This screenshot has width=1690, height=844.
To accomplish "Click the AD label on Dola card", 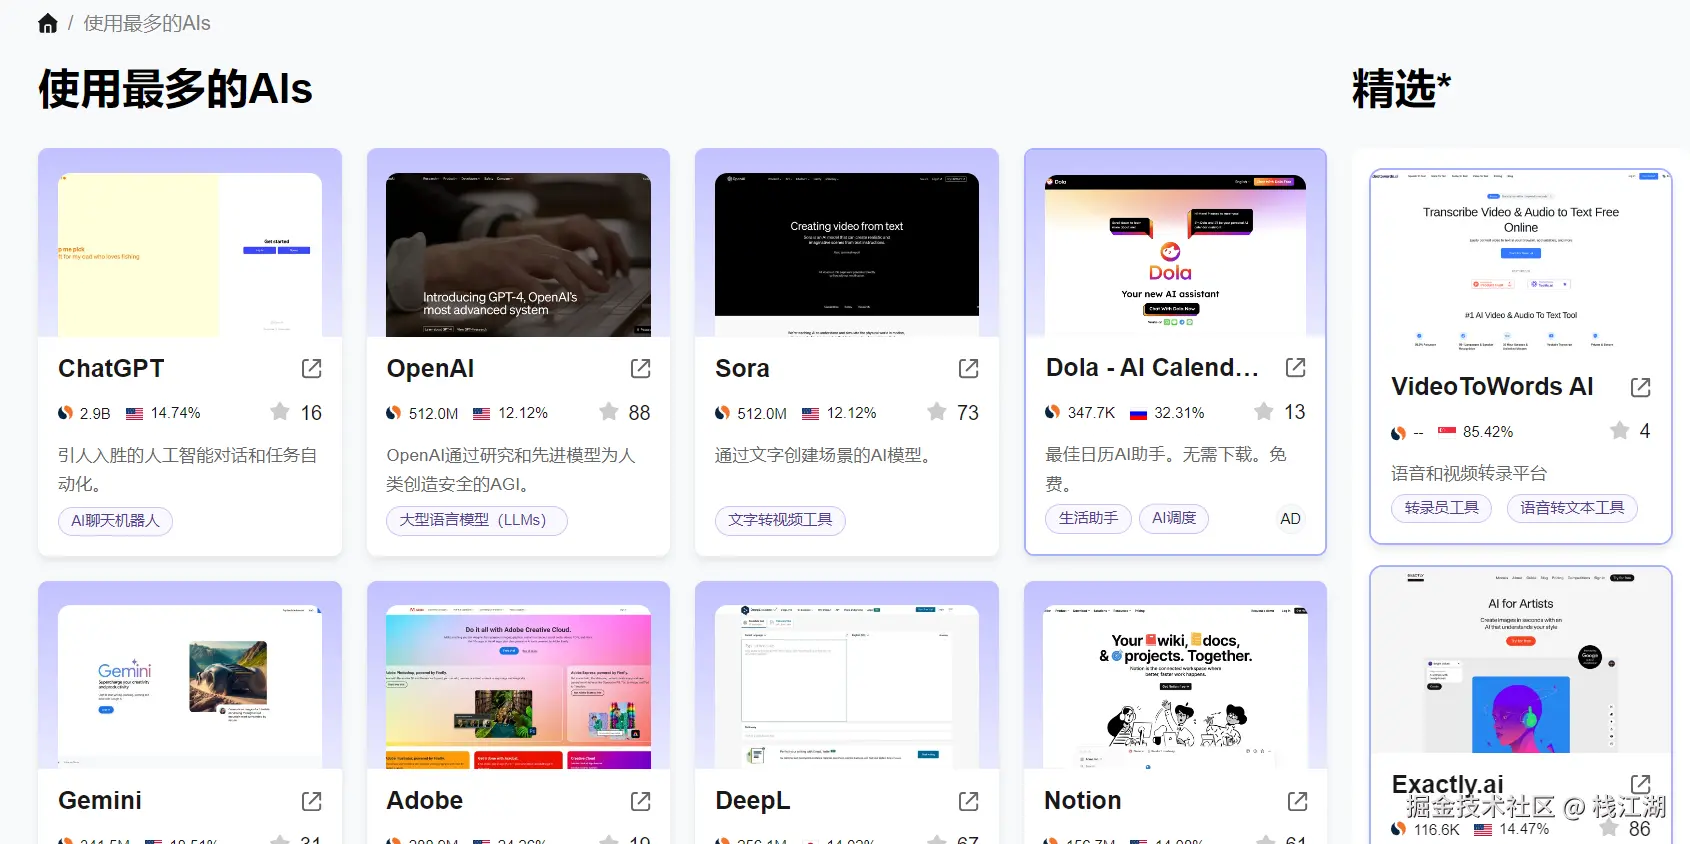I will (1290, 519).
